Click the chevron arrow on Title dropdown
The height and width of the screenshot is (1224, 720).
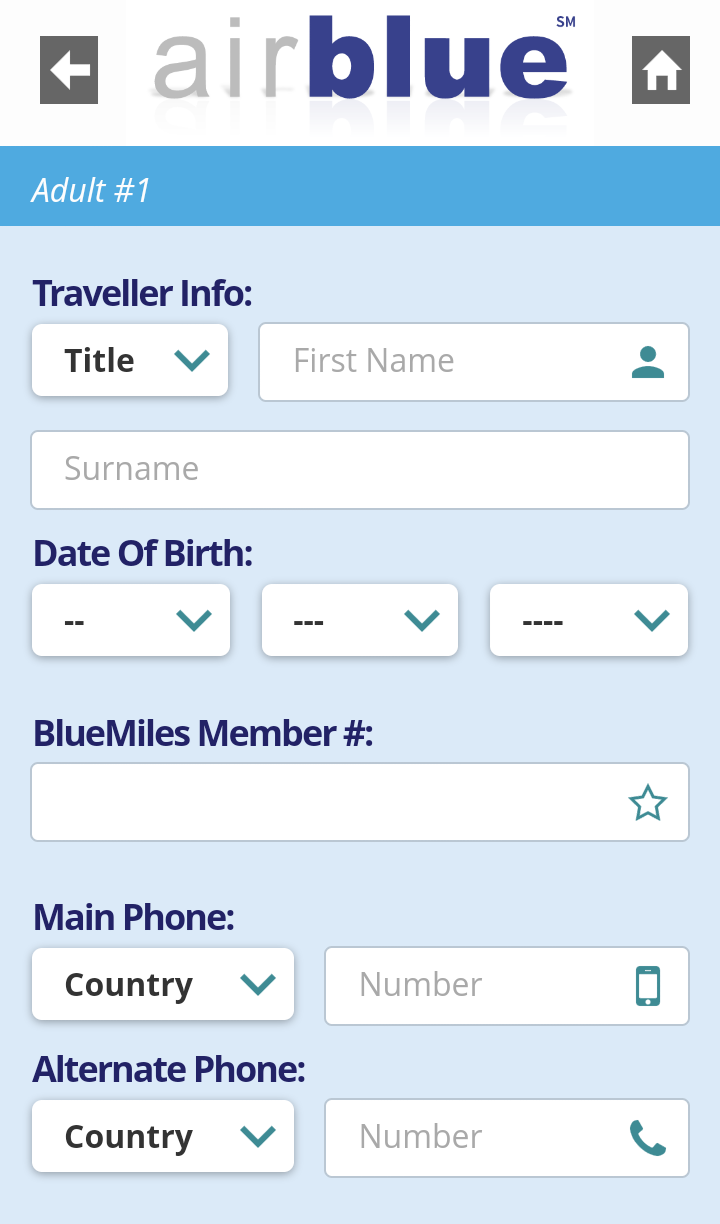click(192, 360)
